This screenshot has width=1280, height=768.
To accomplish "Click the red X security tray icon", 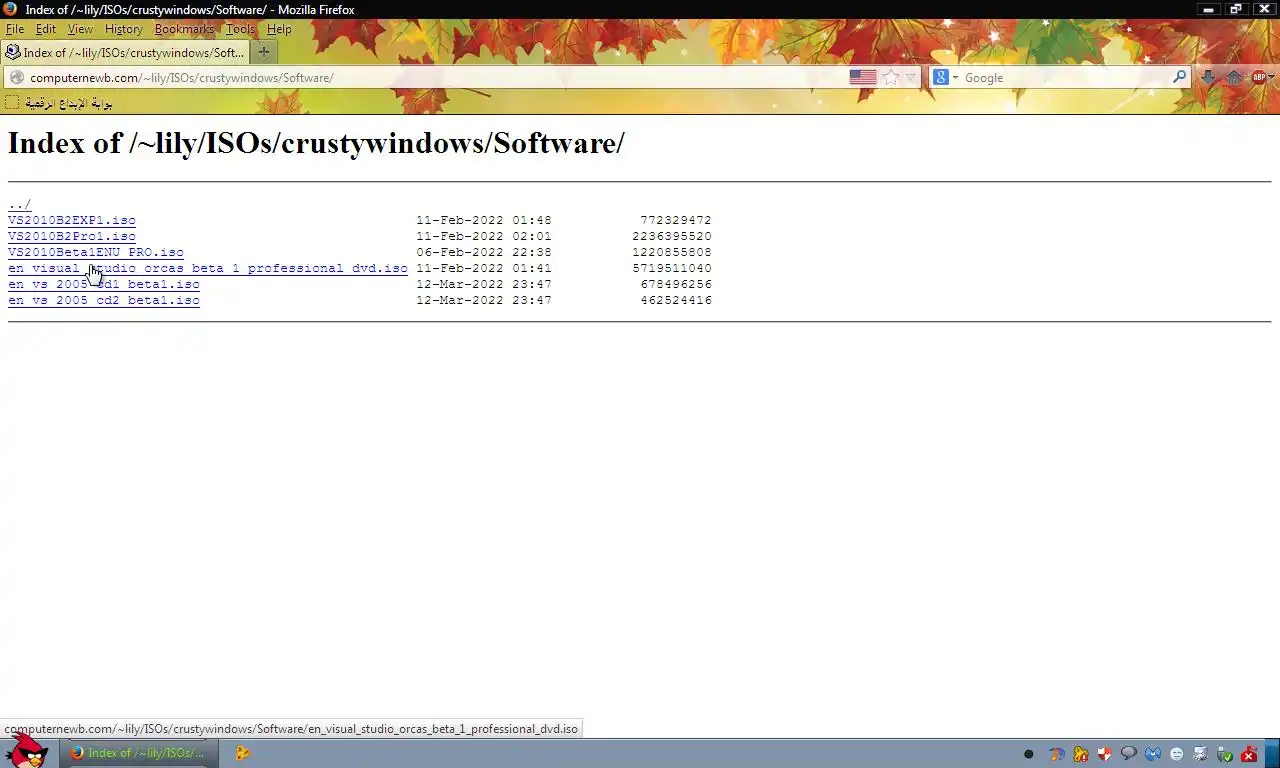I will (x=1248, y=754).
